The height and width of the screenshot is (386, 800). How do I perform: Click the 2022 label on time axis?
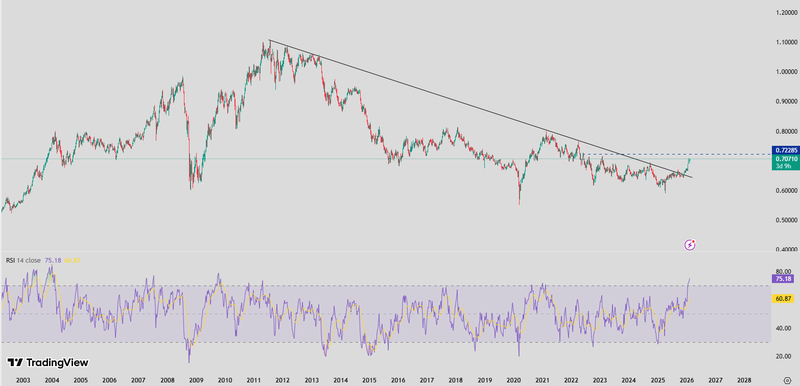click(x=572, y=380)
